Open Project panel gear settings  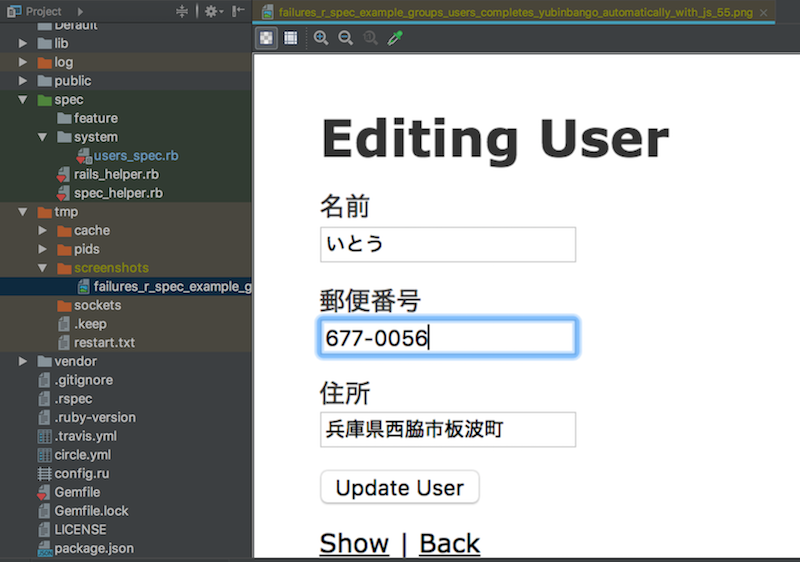[211, 11]
